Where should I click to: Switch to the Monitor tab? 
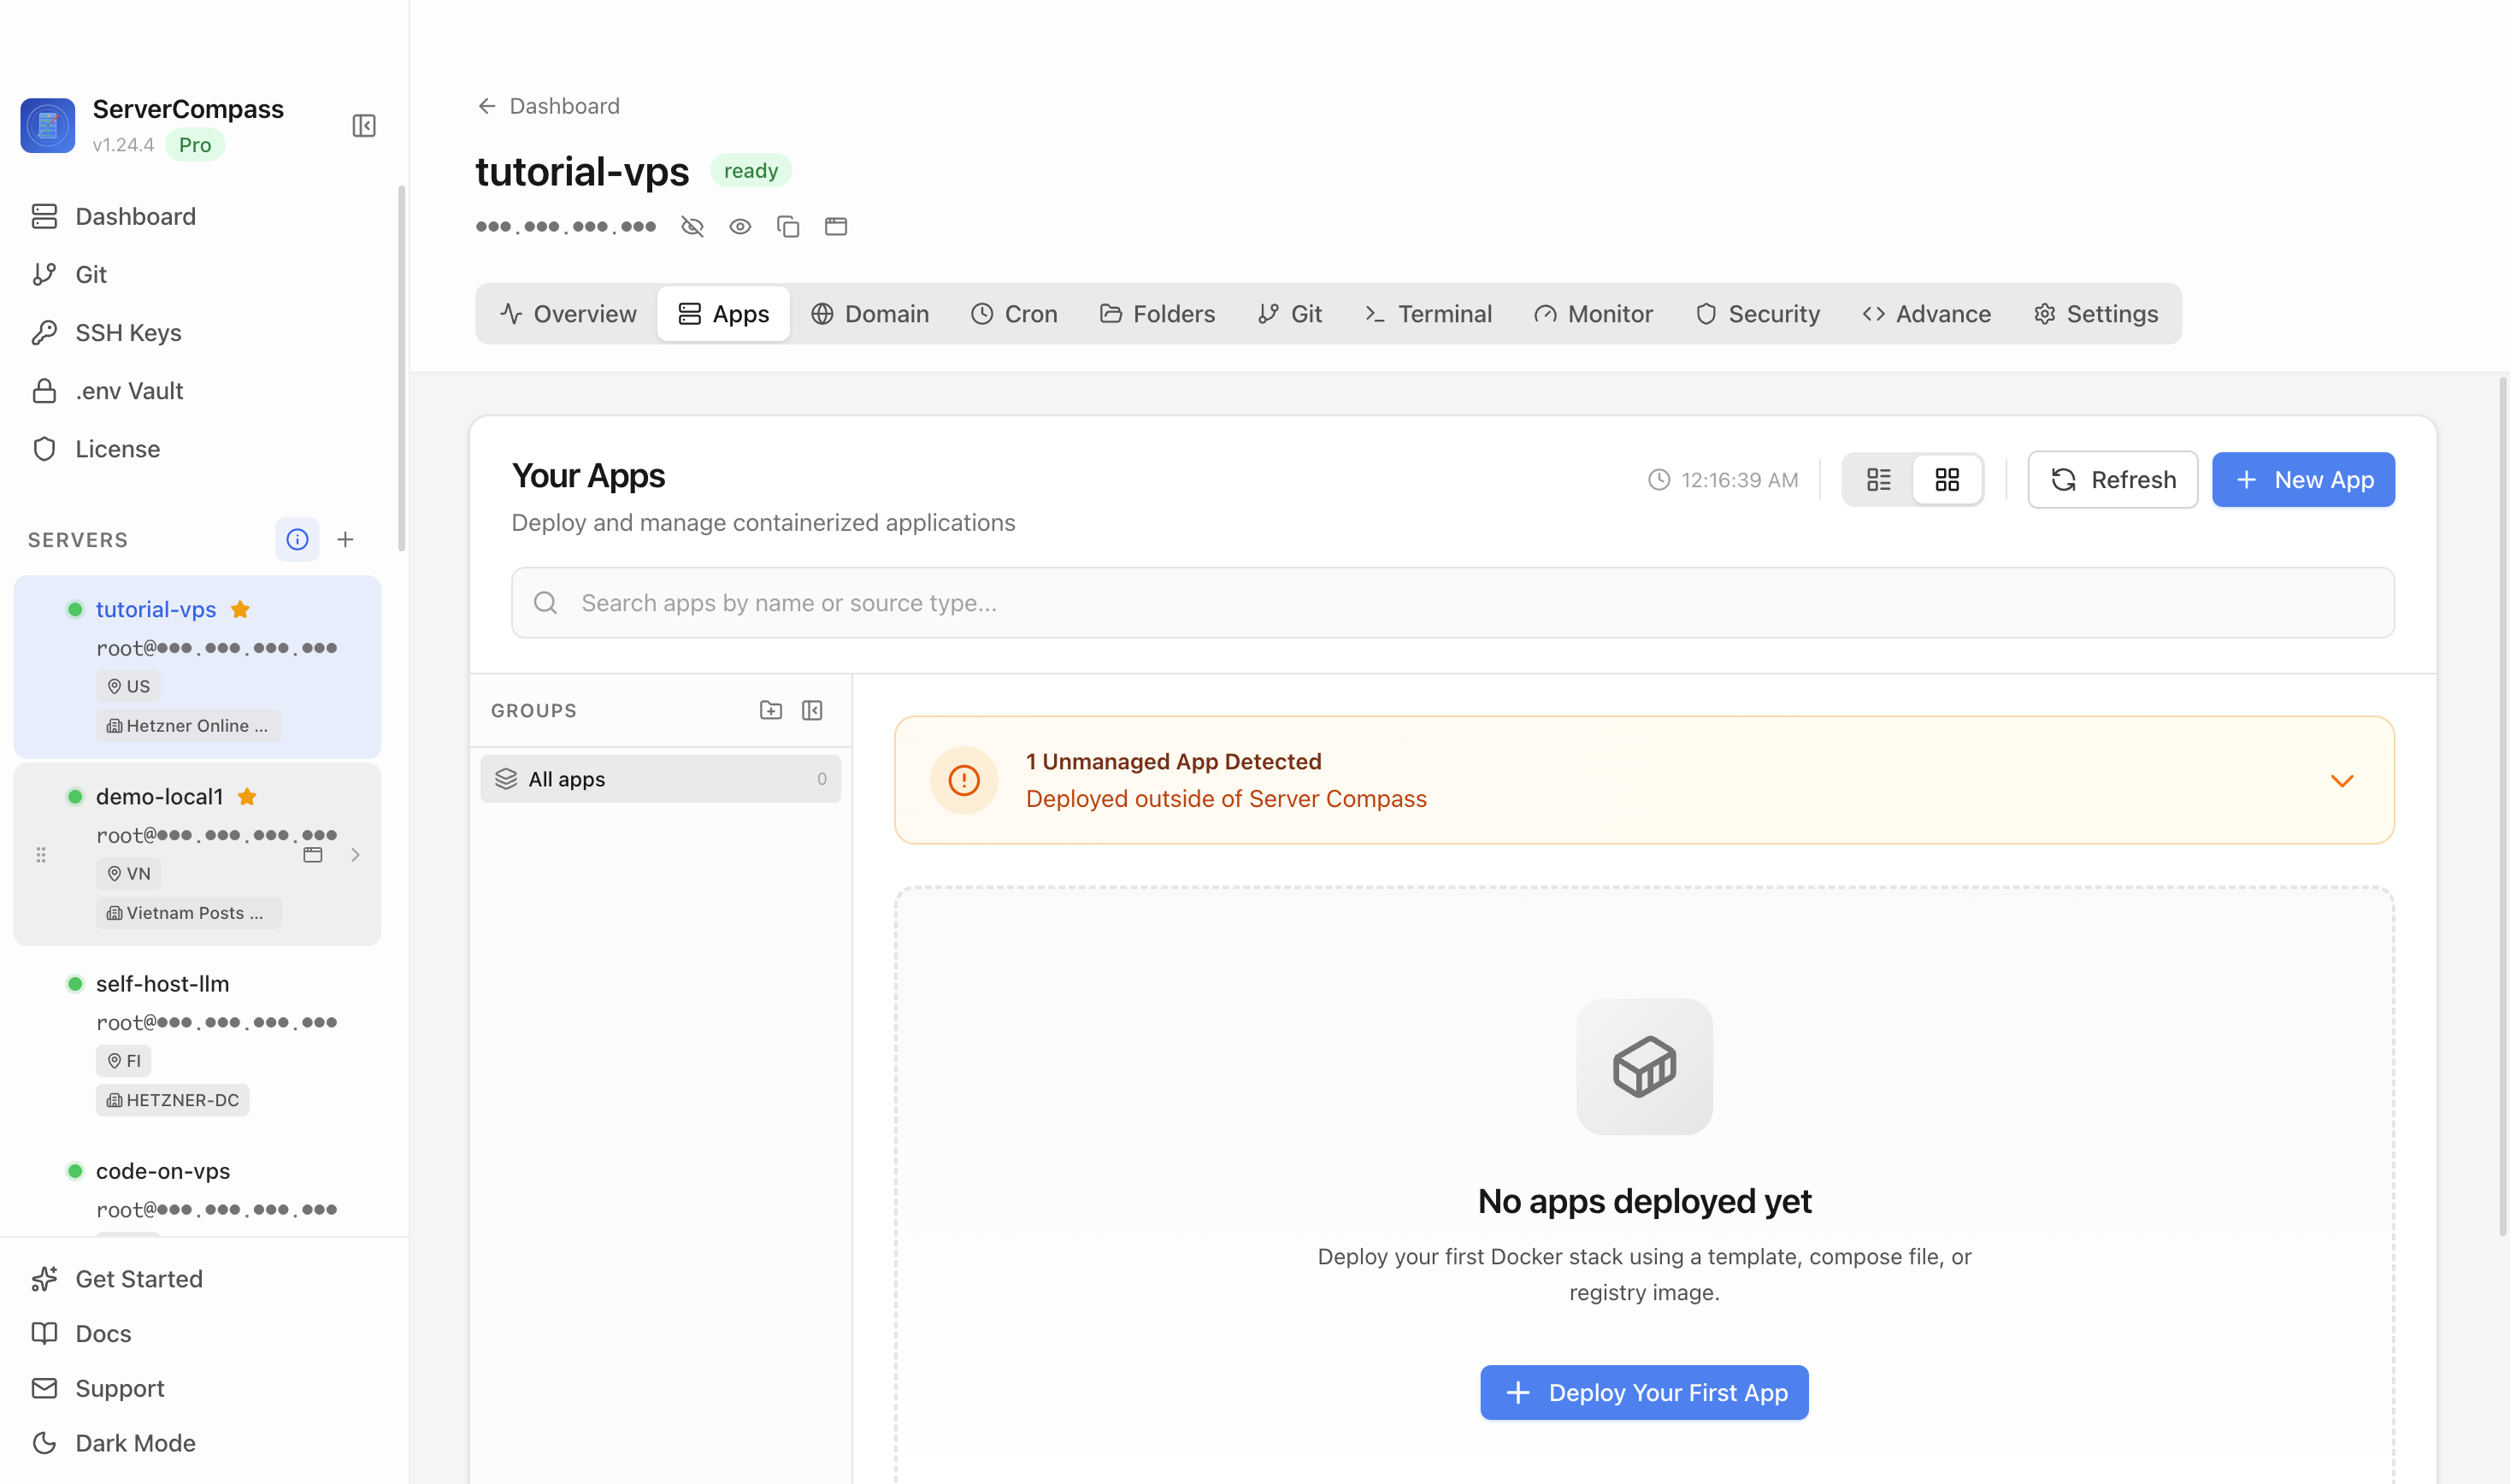[x=1594, y=314]
